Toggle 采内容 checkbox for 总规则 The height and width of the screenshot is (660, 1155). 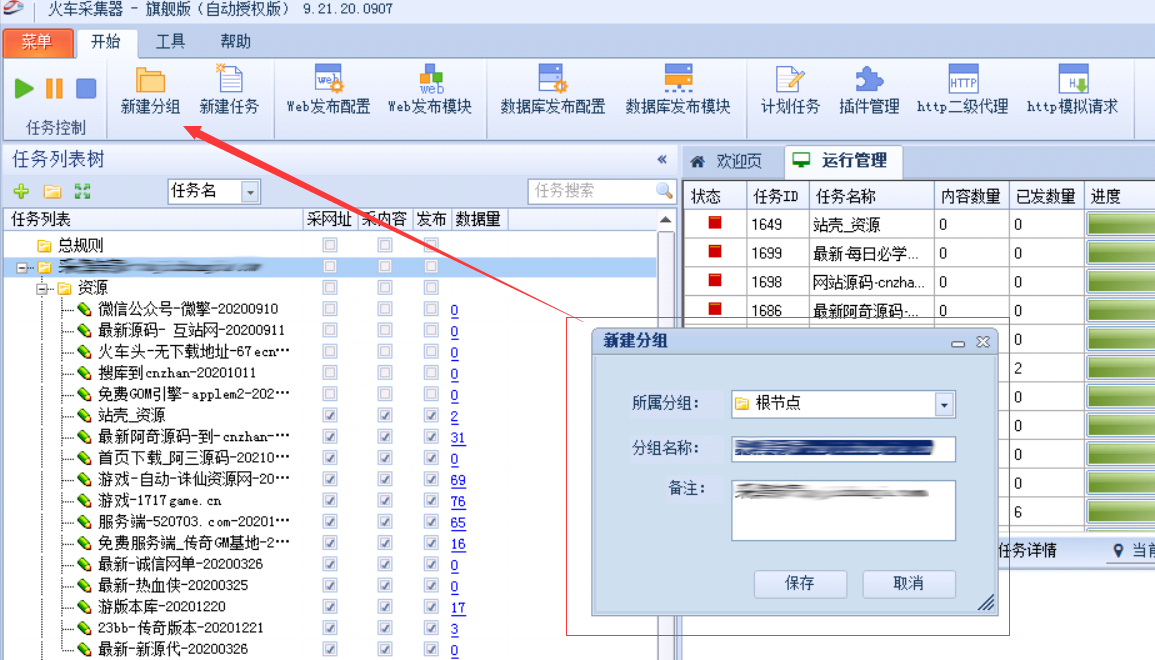coord(384,245)
